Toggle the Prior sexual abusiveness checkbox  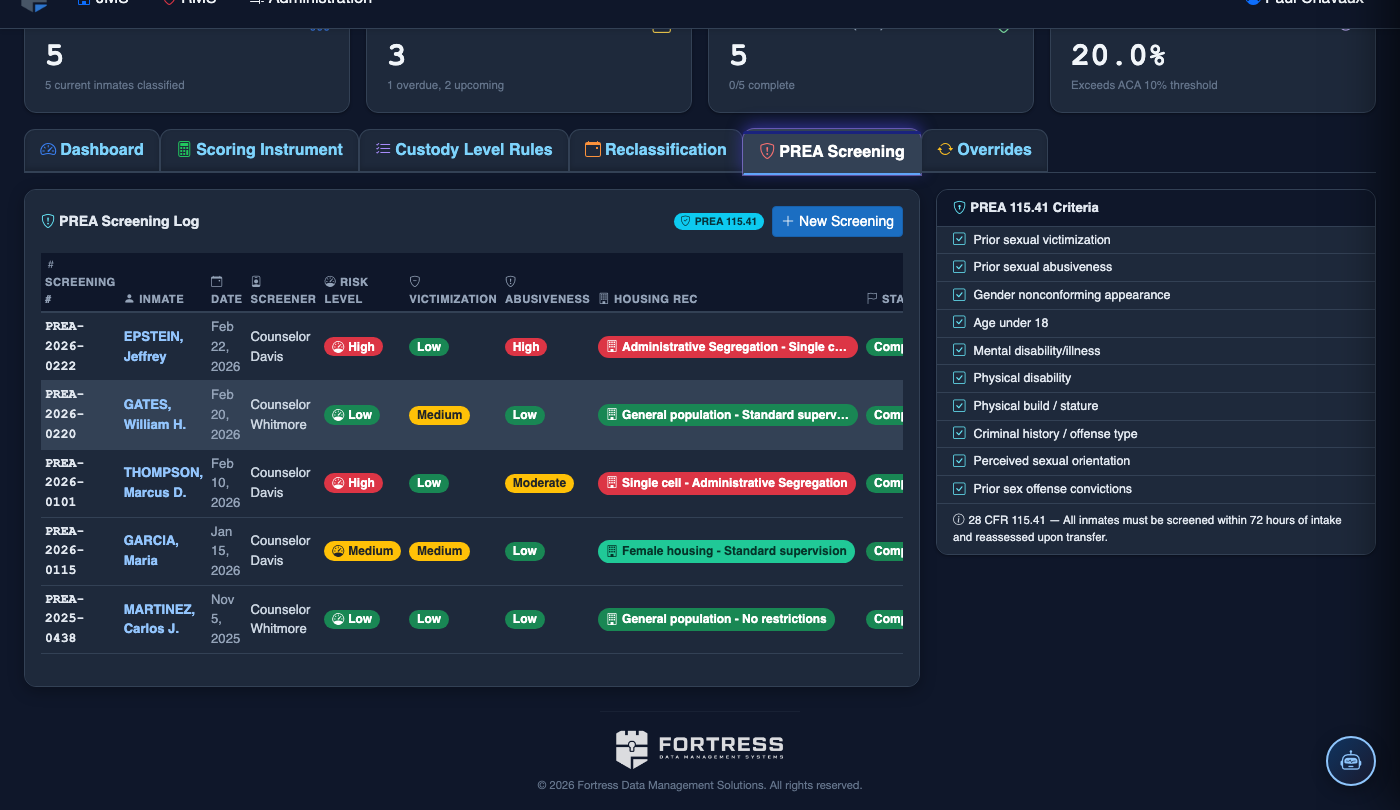pyautogui.click(x=959, y=267)
